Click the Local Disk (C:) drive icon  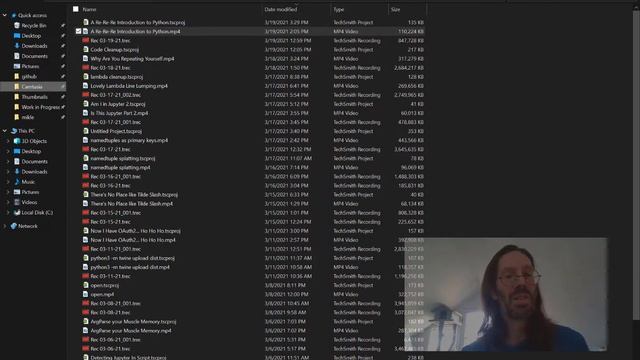pyautogui.click(x=17, y=212)
